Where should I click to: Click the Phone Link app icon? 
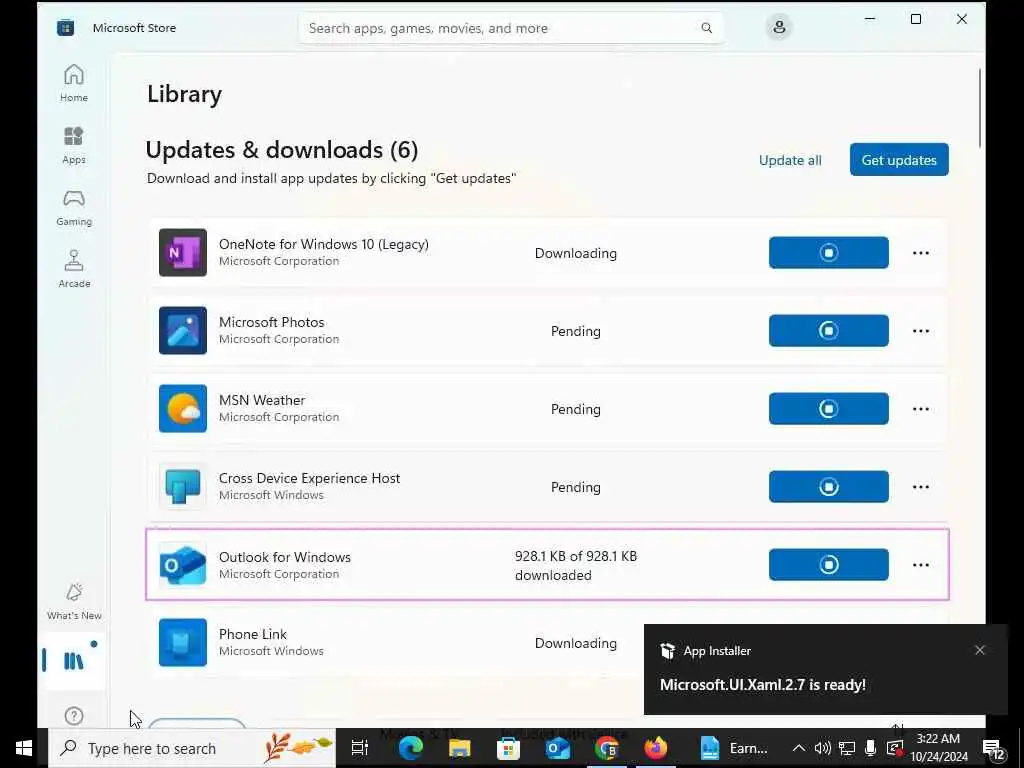pos(183,643)
